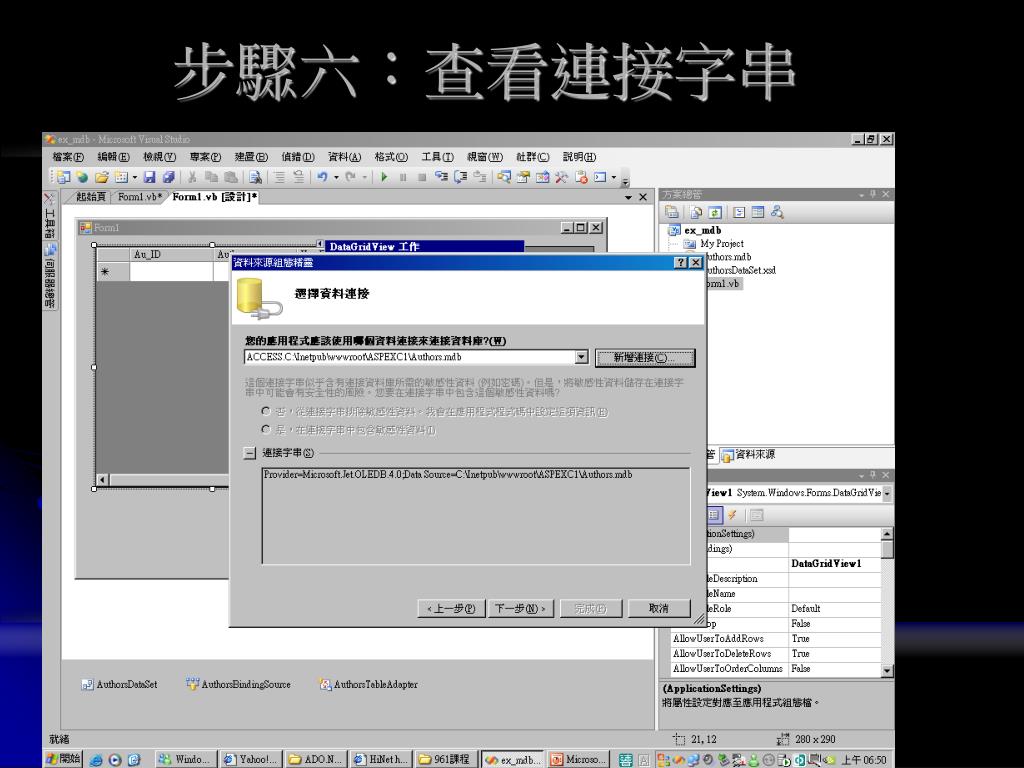The image size is (1024, 768).
Task: Click the Windows Start (開始) button
Action: coord(63,759)
